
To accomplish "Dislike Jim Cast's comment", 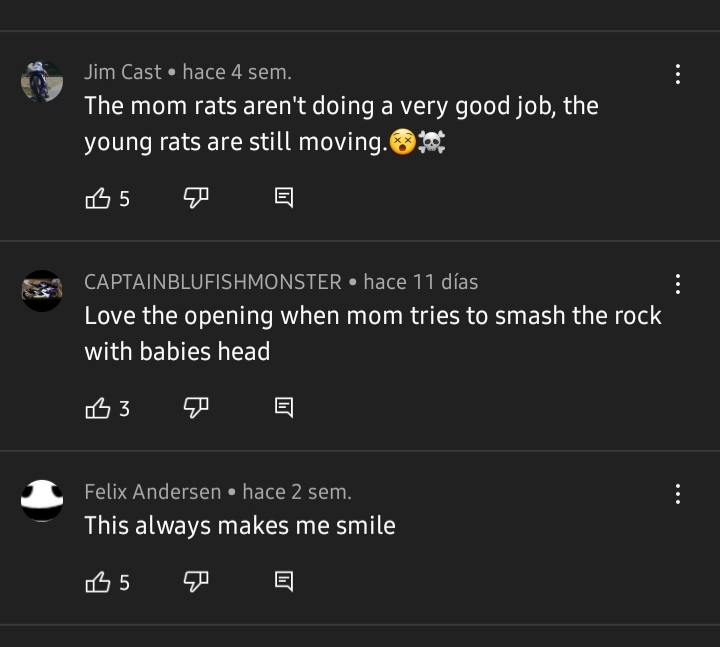I will tap(194, 198).
